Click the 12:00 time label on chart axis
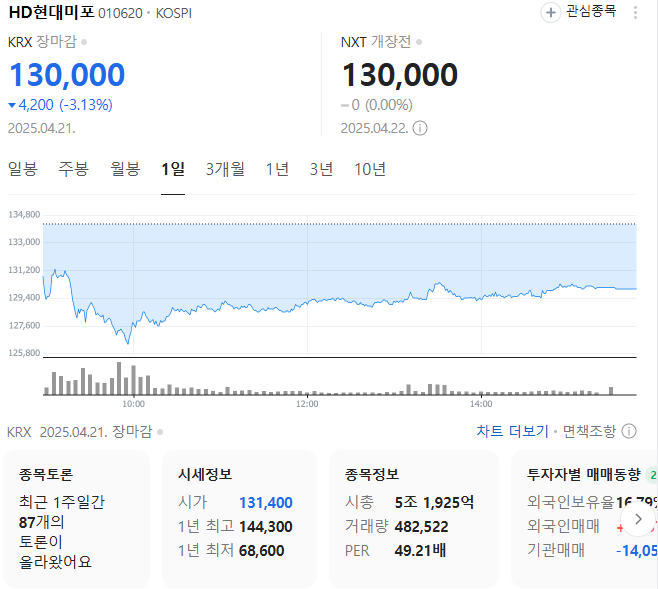The image size is (658, 589). coord(307,404)
